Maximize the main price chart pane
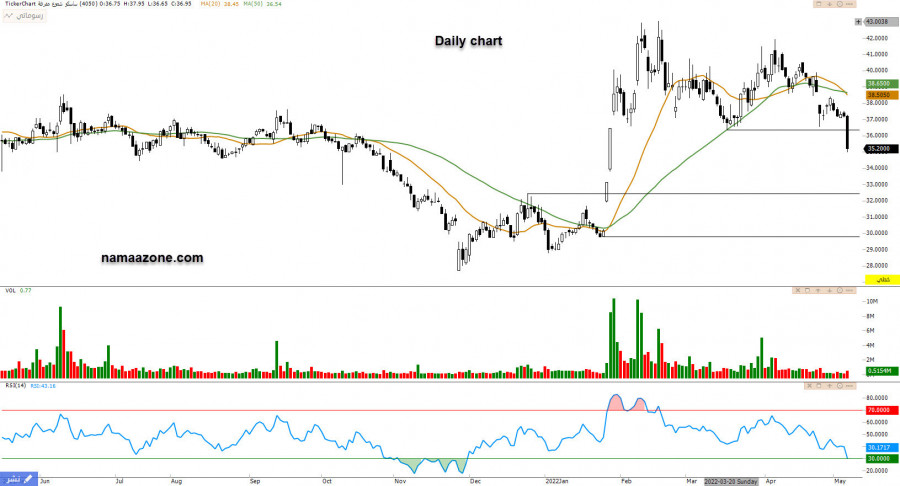This screenshot has width=900, height=486. coord(819,5)
